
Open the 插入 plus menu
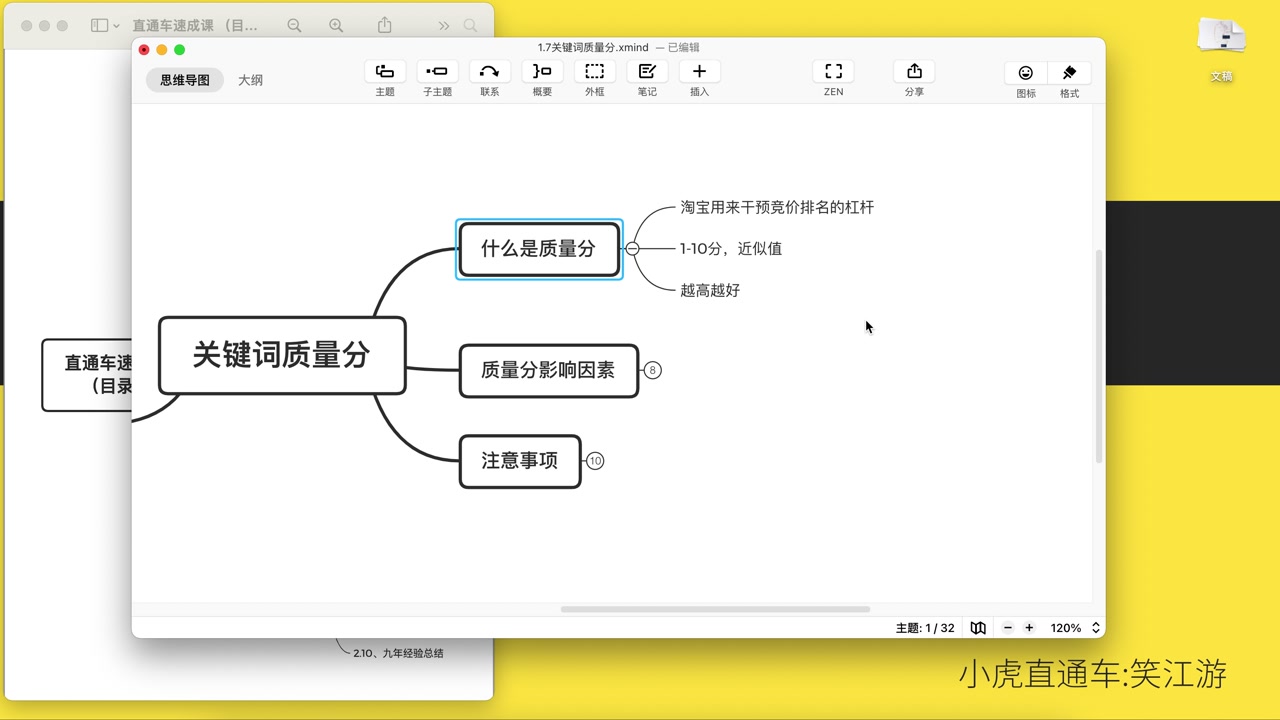(x=699, y=71)
